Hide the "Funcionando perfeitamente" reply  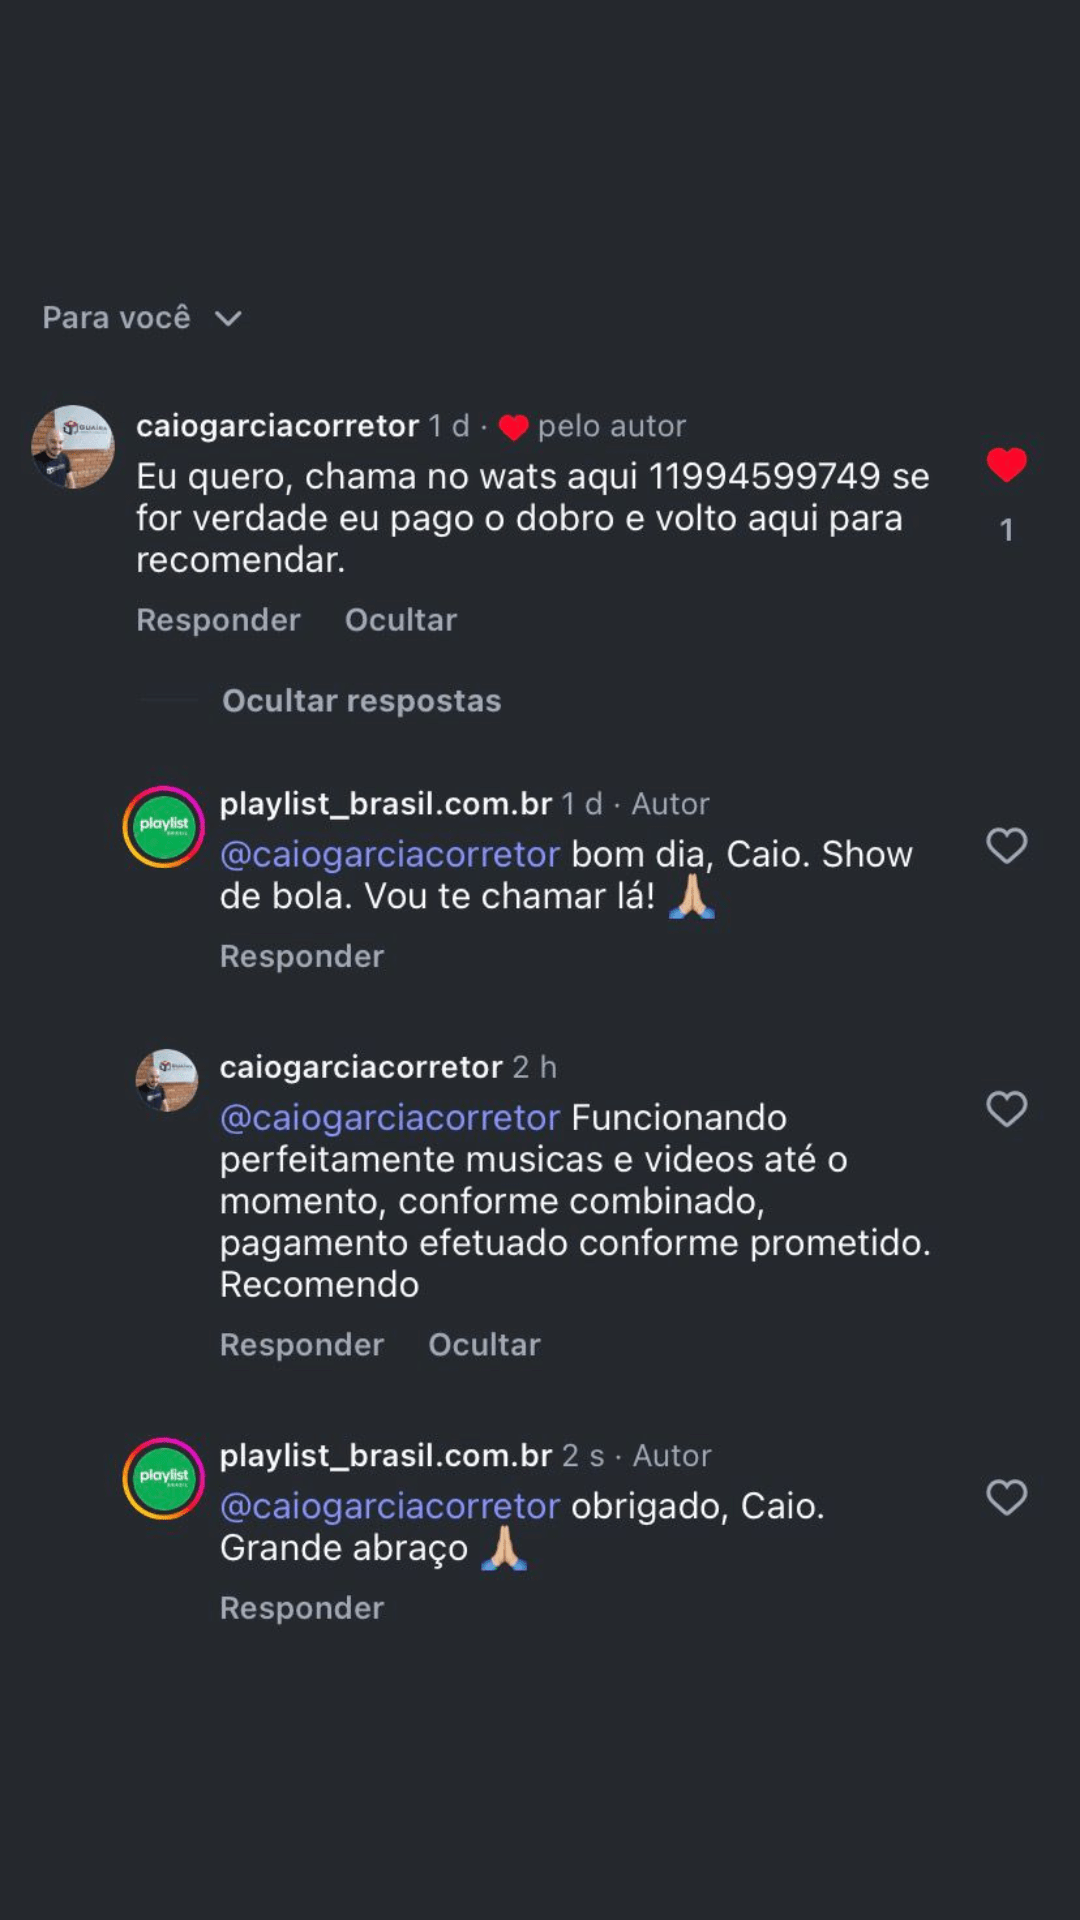[x=484, y=1345]
